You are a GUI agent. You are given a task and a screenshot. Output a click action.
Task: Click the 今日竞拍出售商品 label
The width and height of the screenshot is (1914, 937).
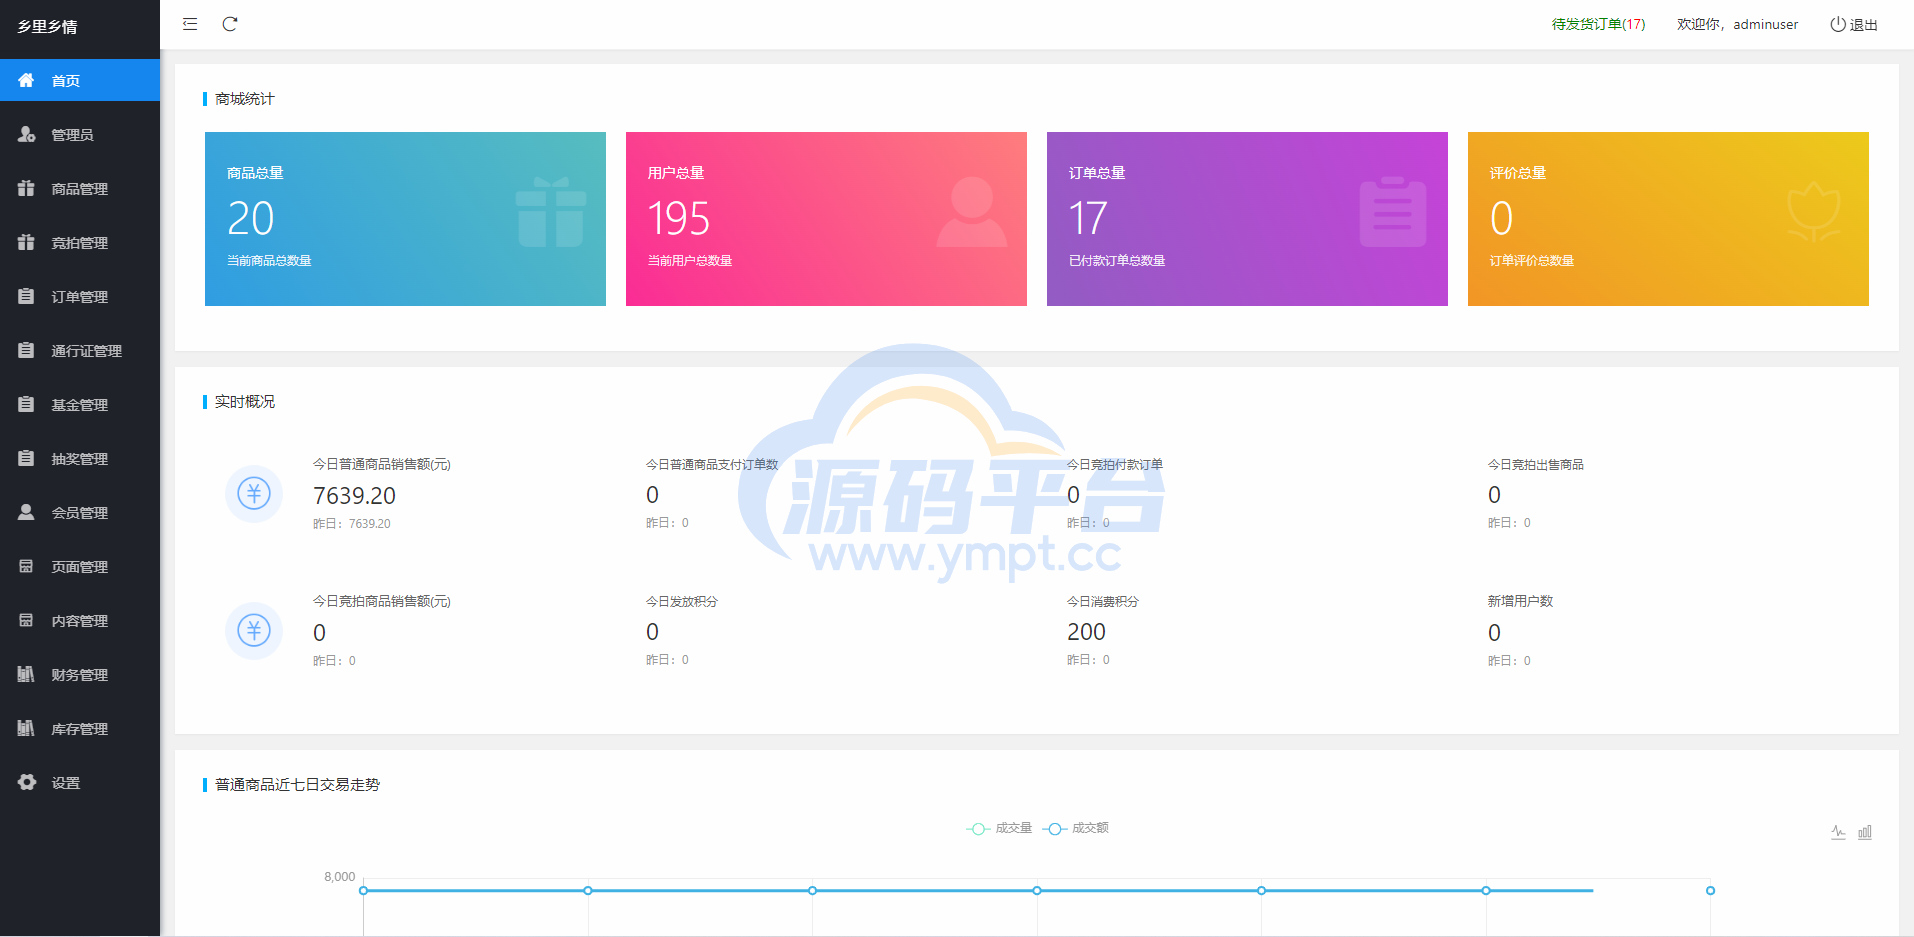coord(1536,464)
